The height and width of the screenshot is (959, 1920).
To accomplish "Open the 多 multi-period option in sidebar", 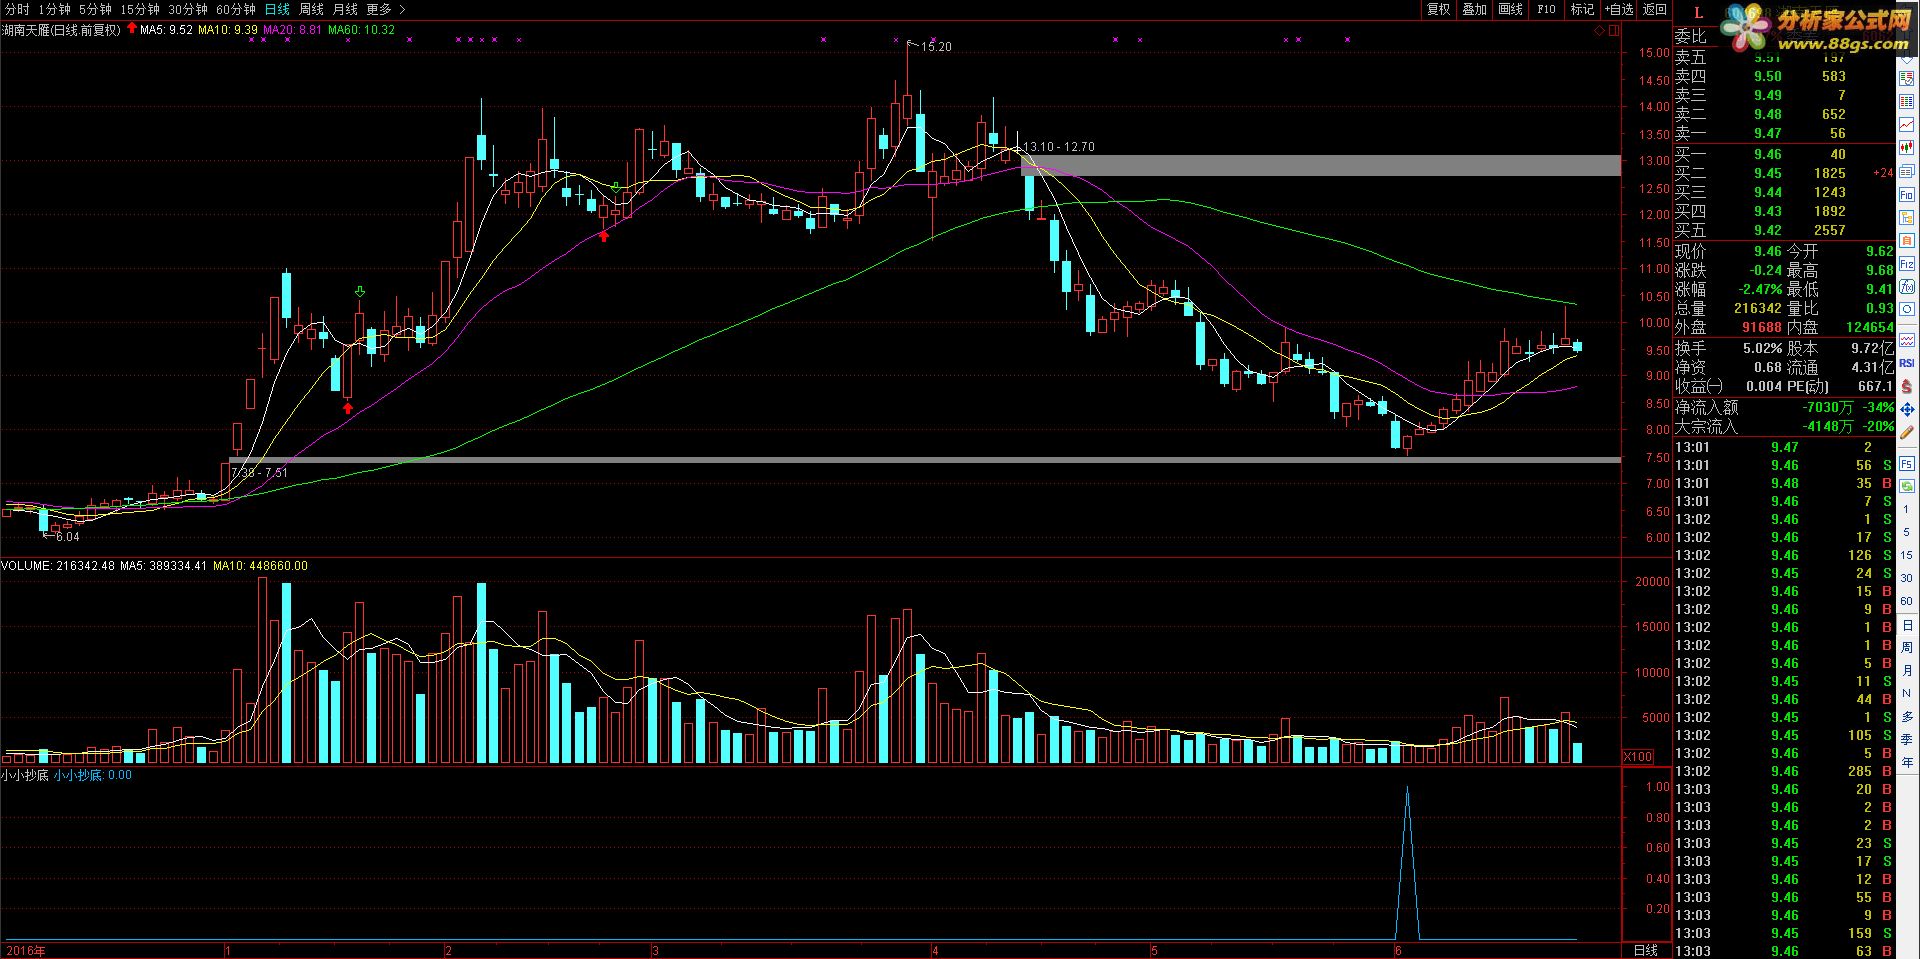I will (x=1907, y=716).
